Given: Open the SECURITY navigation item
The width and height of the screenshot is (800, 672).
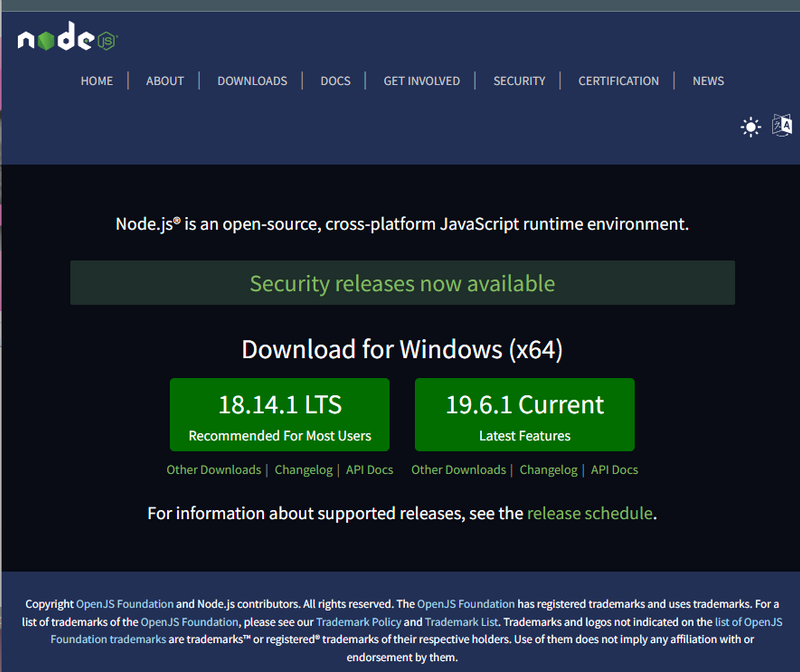Looking at the screenshot, I should point(519,81).
